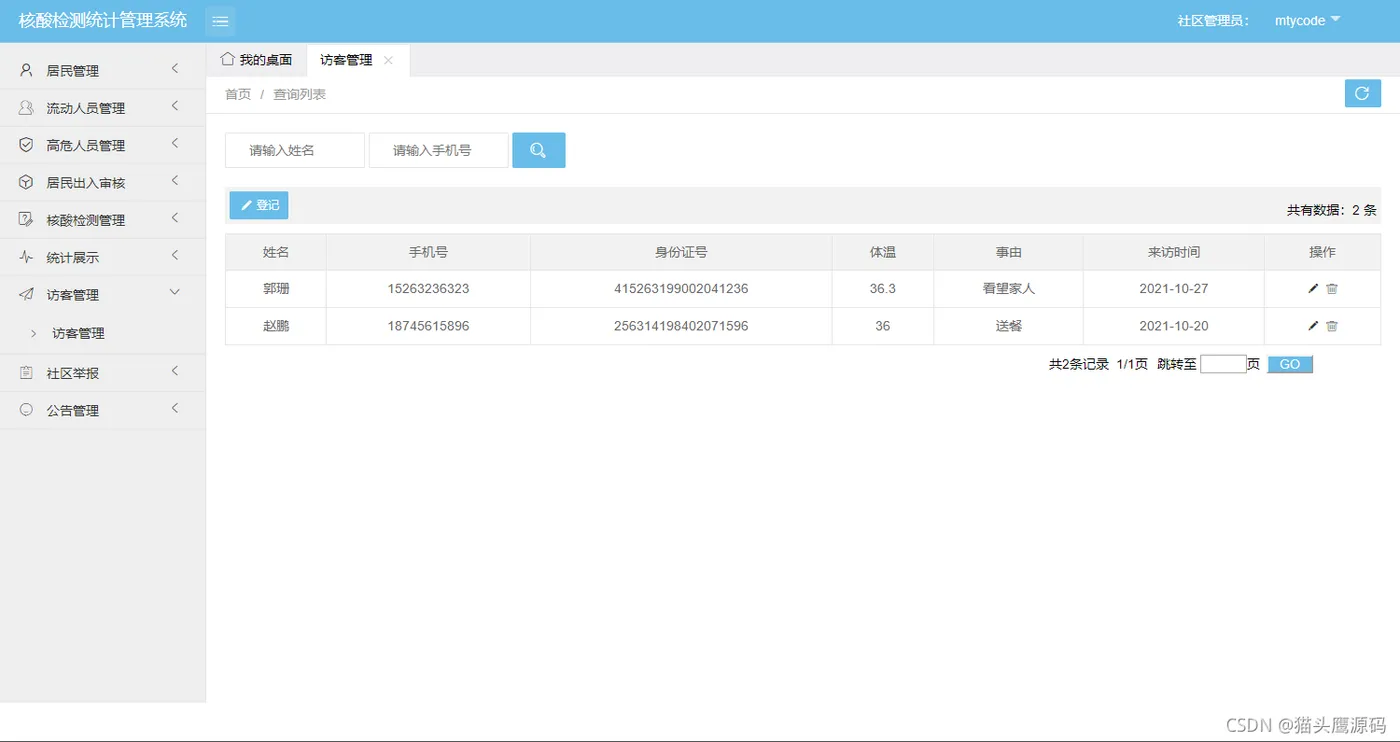This screenshot has height=742, width=1400.
Task: Edit the record for 郭珊
Action: pos(1313,289)
